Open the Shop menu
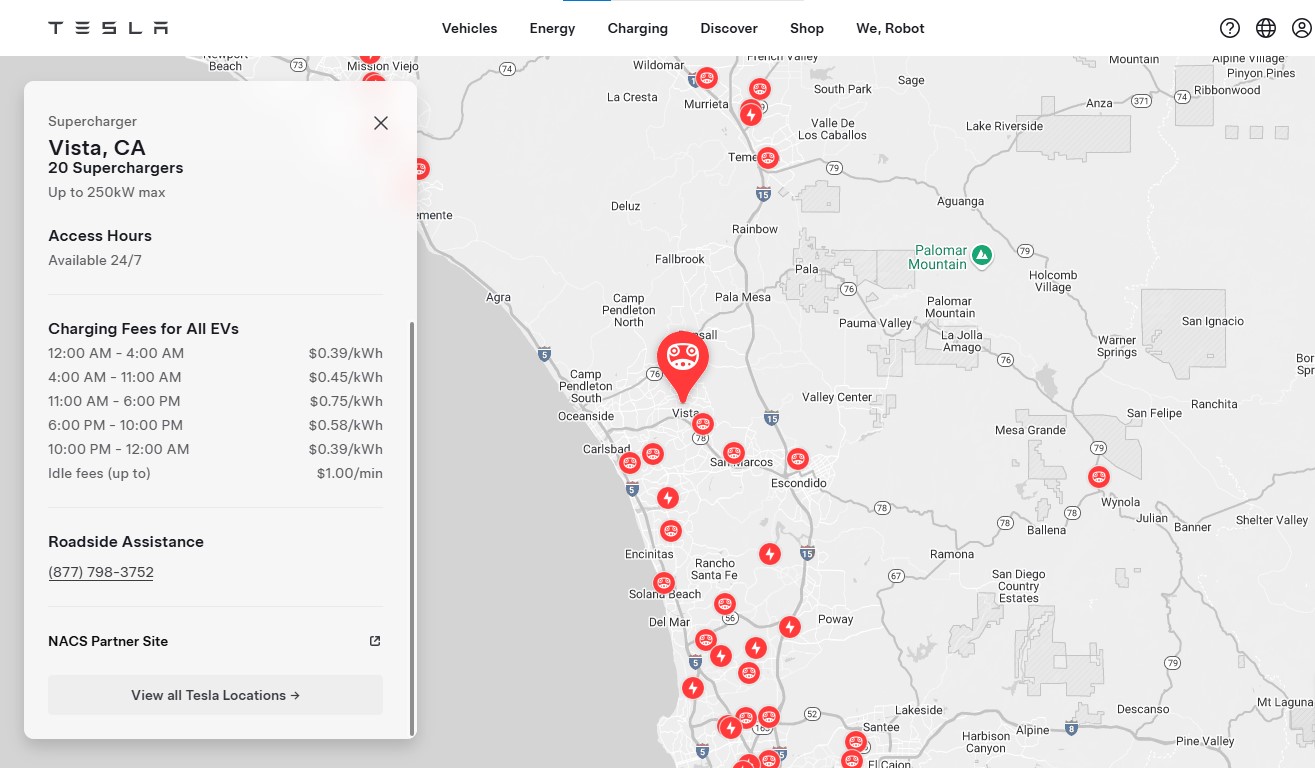The height and width of the screenshot is (768, 1315). [807, 28]
